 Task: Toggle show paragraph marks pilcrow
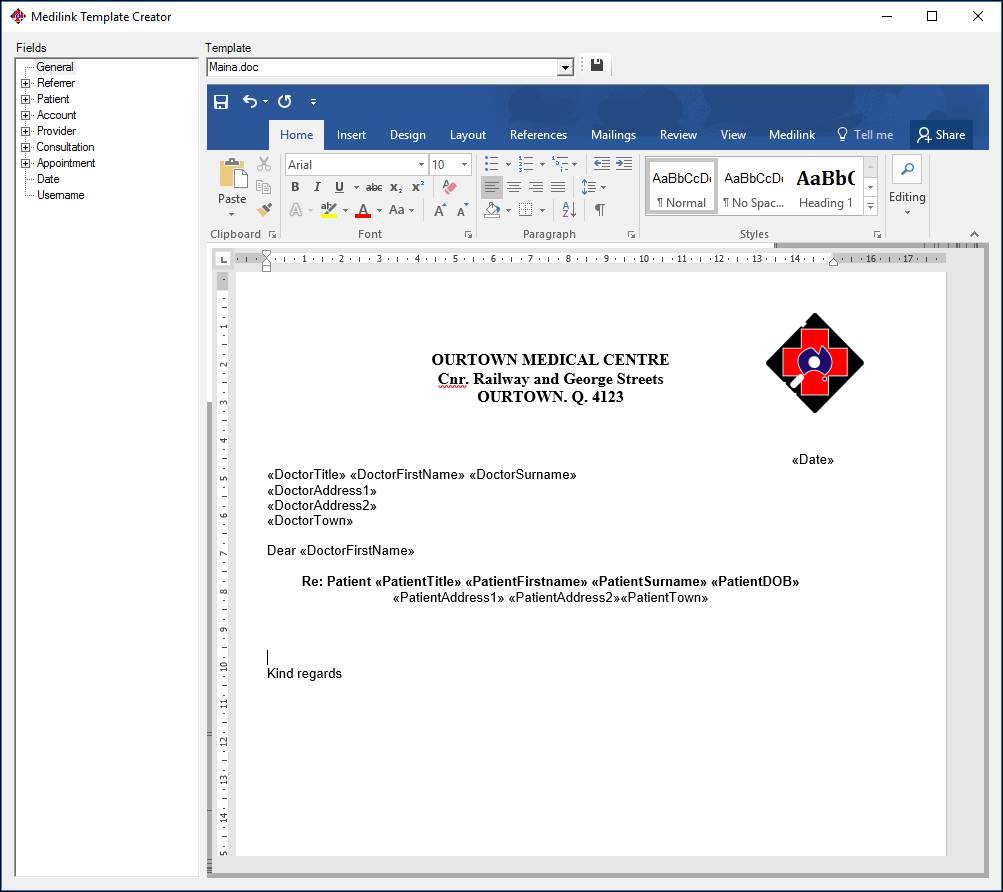(x=600, y=210)
